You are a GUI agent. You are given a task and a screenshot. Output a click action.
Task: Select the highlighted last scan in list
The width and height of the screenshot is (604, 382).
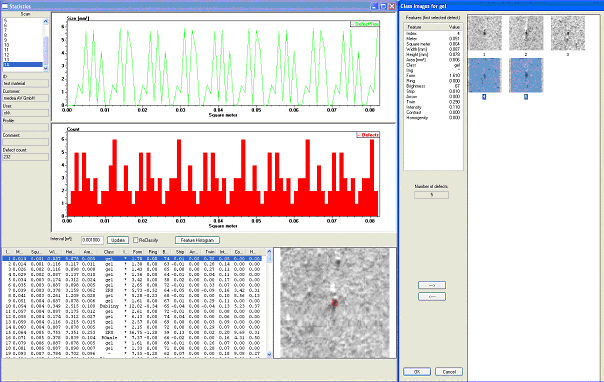point(23,65)
